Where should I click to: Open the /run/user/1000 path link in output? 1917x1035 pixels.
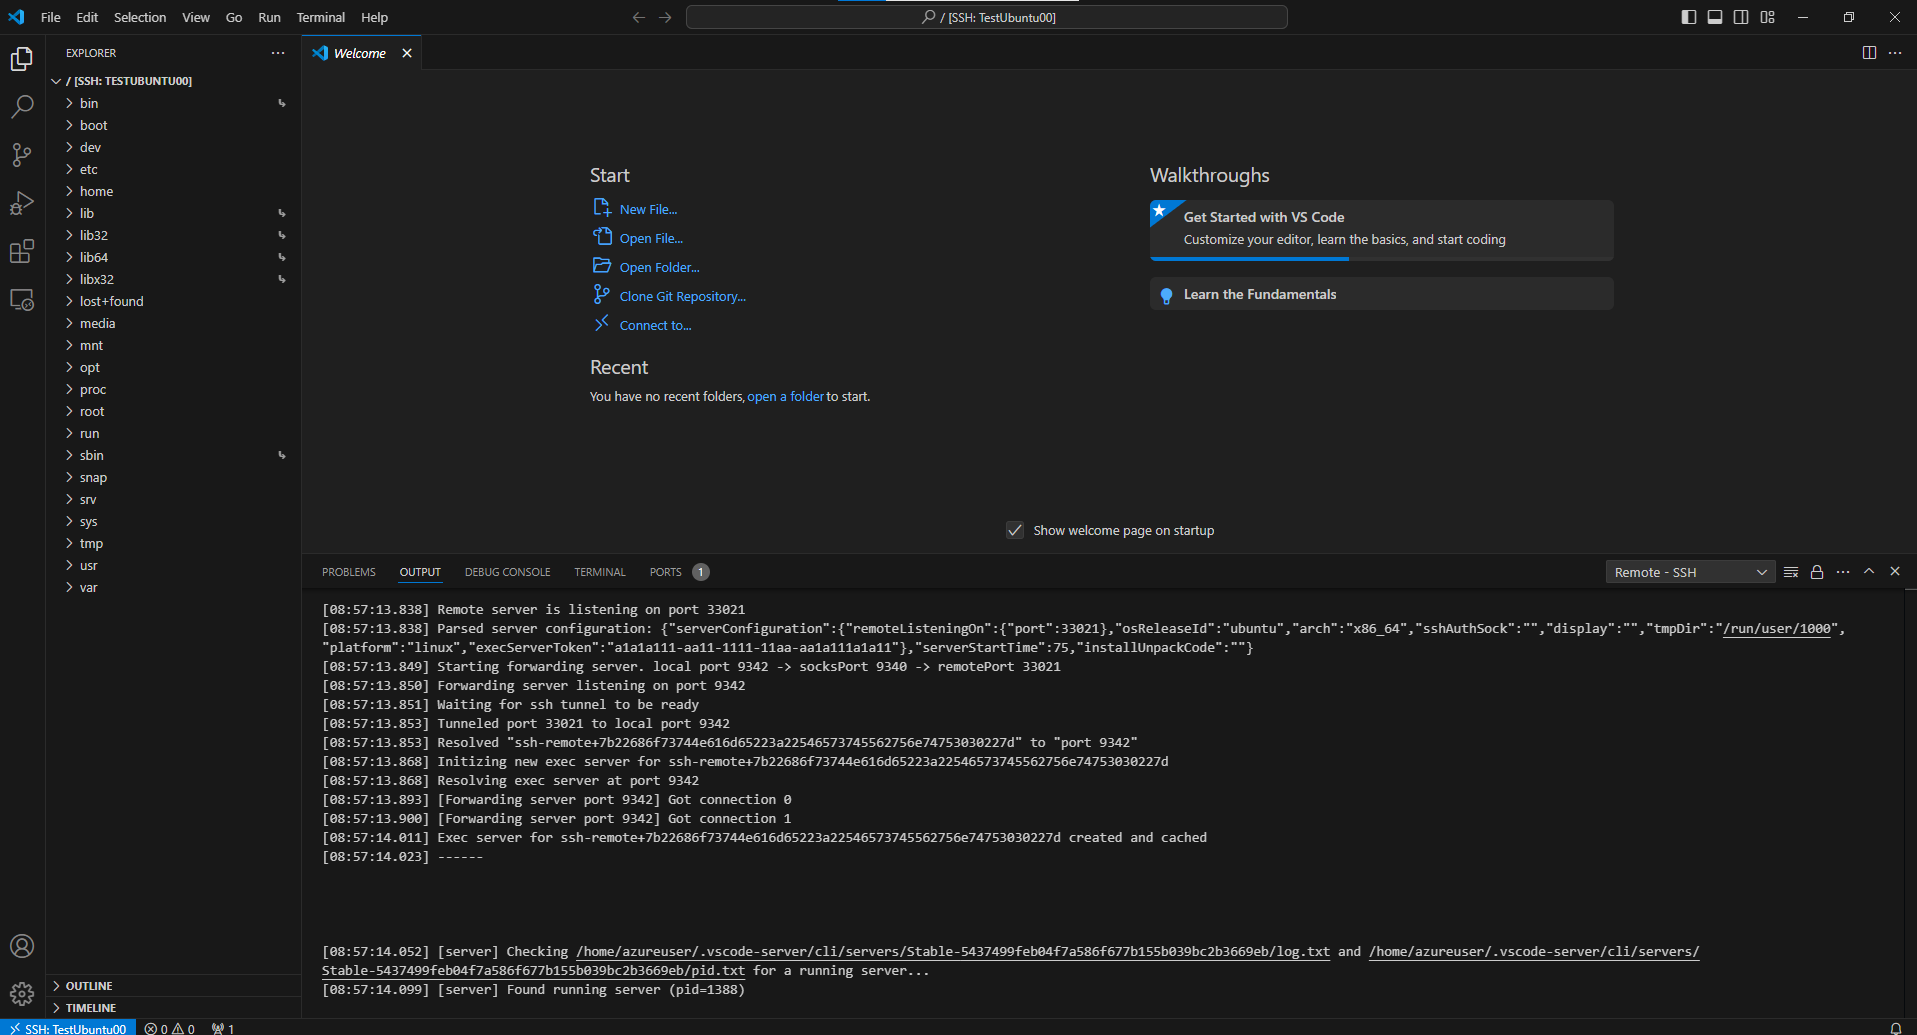click(x=1776, y=628)
